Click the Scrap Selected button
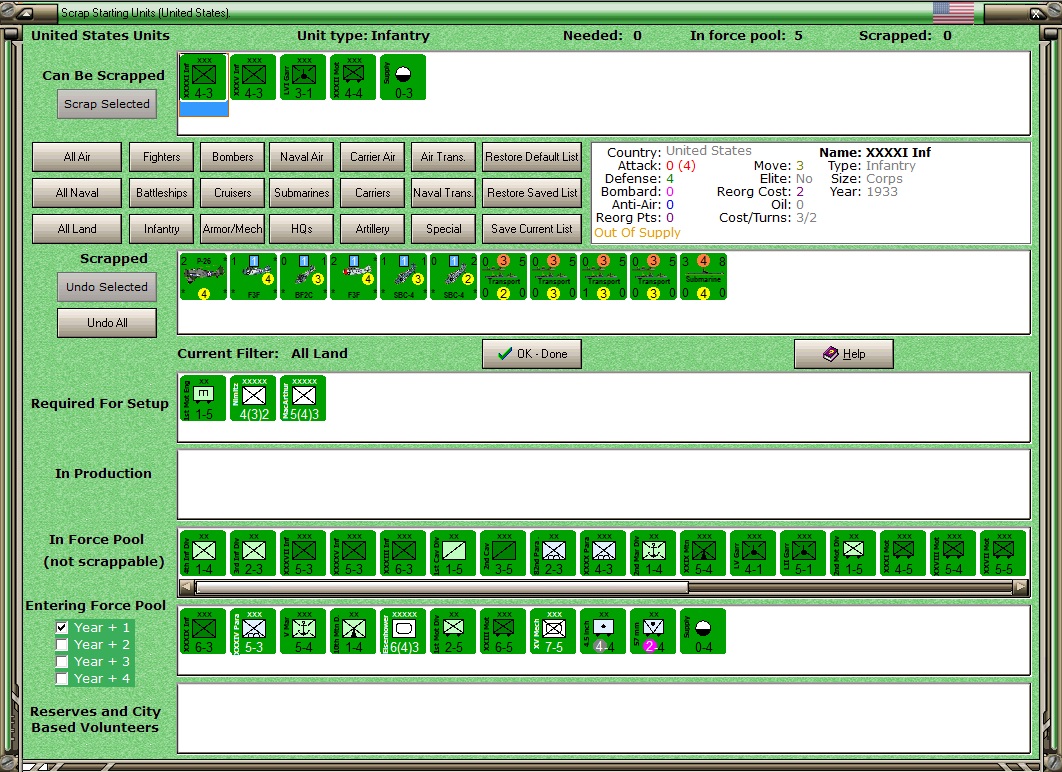 click(107, 104)
